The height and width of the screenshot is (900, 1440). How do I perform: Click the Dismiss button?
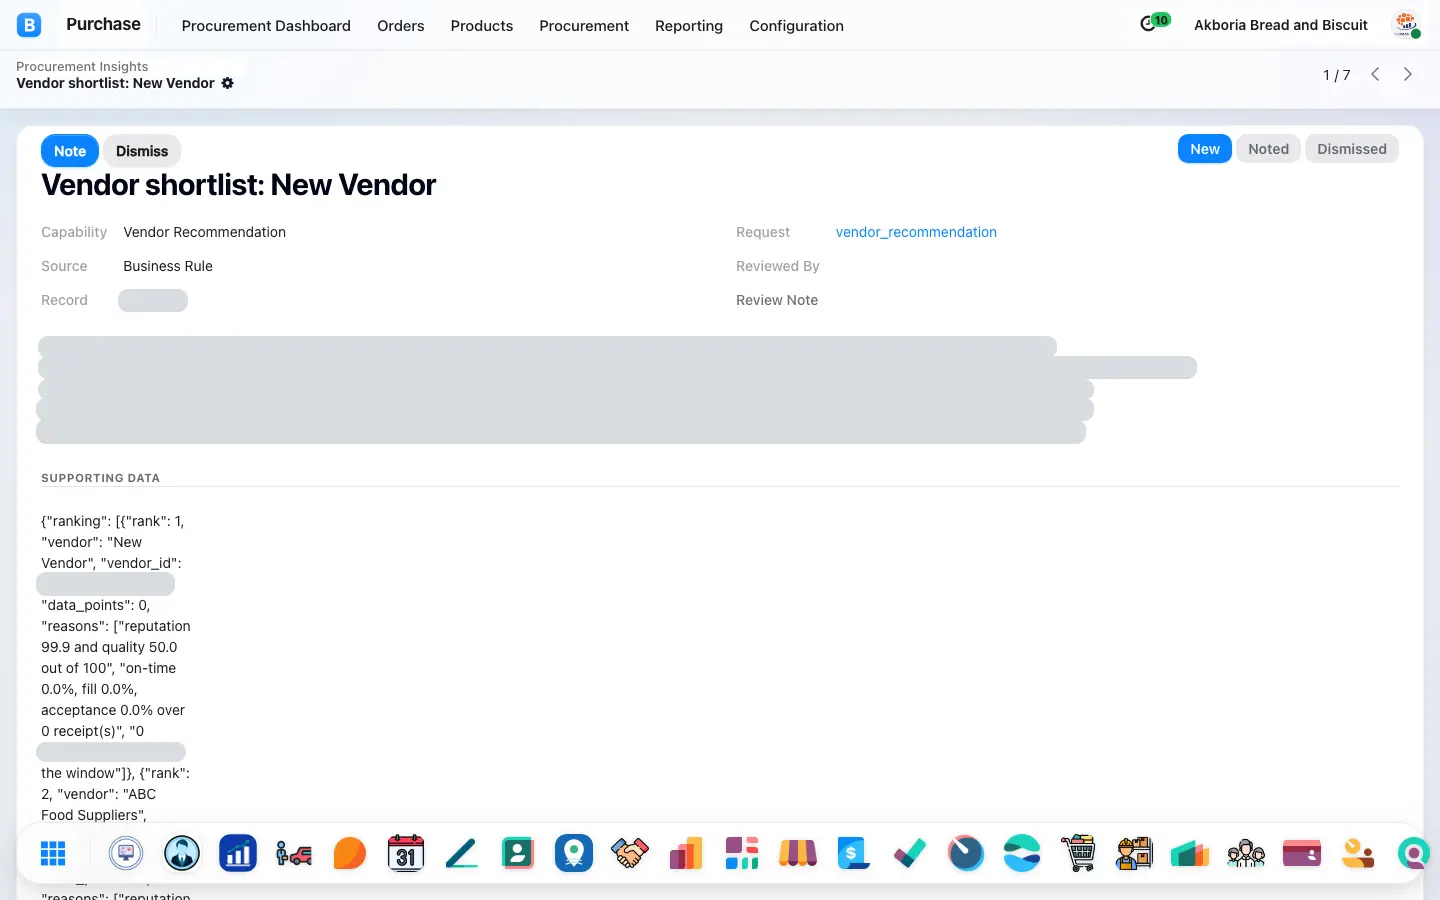[142, 151]
